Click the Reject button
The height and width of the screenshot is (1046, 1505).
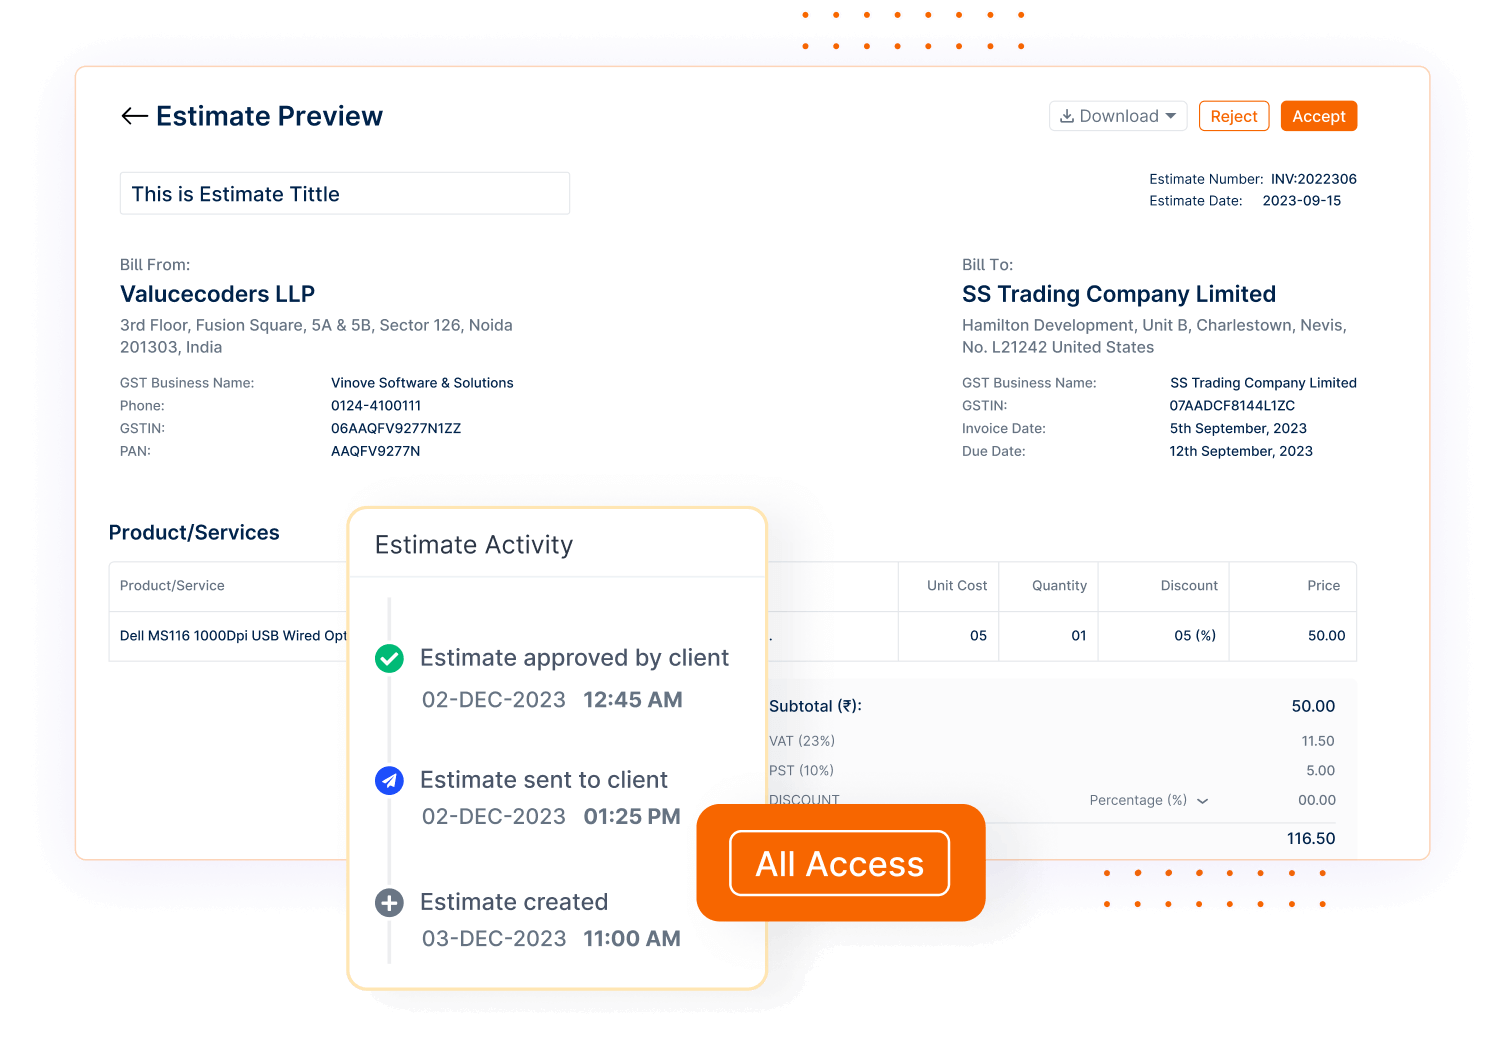pos(1234,116)
